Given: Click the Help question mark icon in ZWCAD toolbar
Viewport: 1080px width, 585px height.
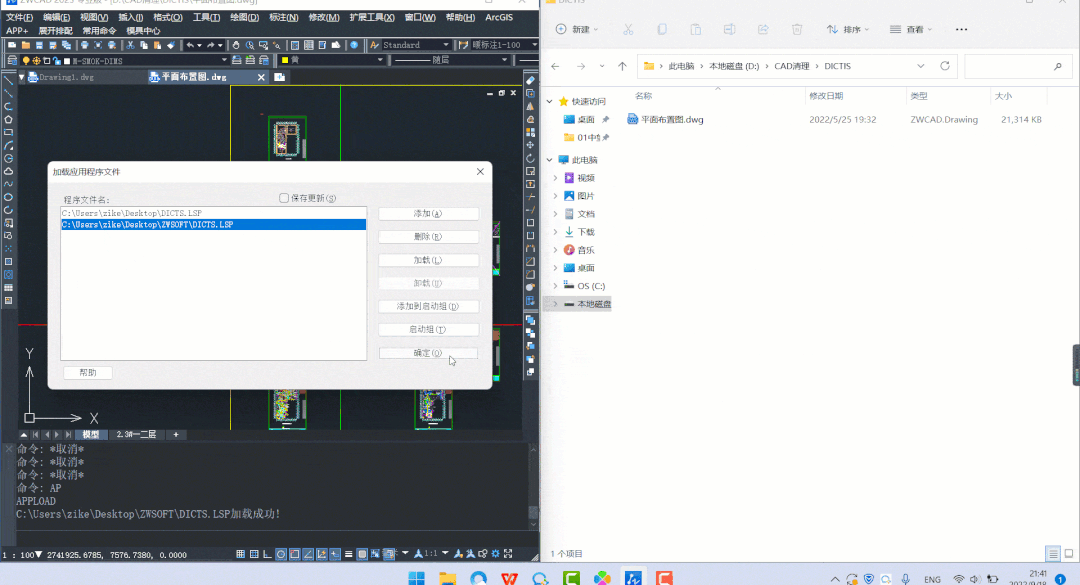Looking at the screenshot, I should [354, 45].
